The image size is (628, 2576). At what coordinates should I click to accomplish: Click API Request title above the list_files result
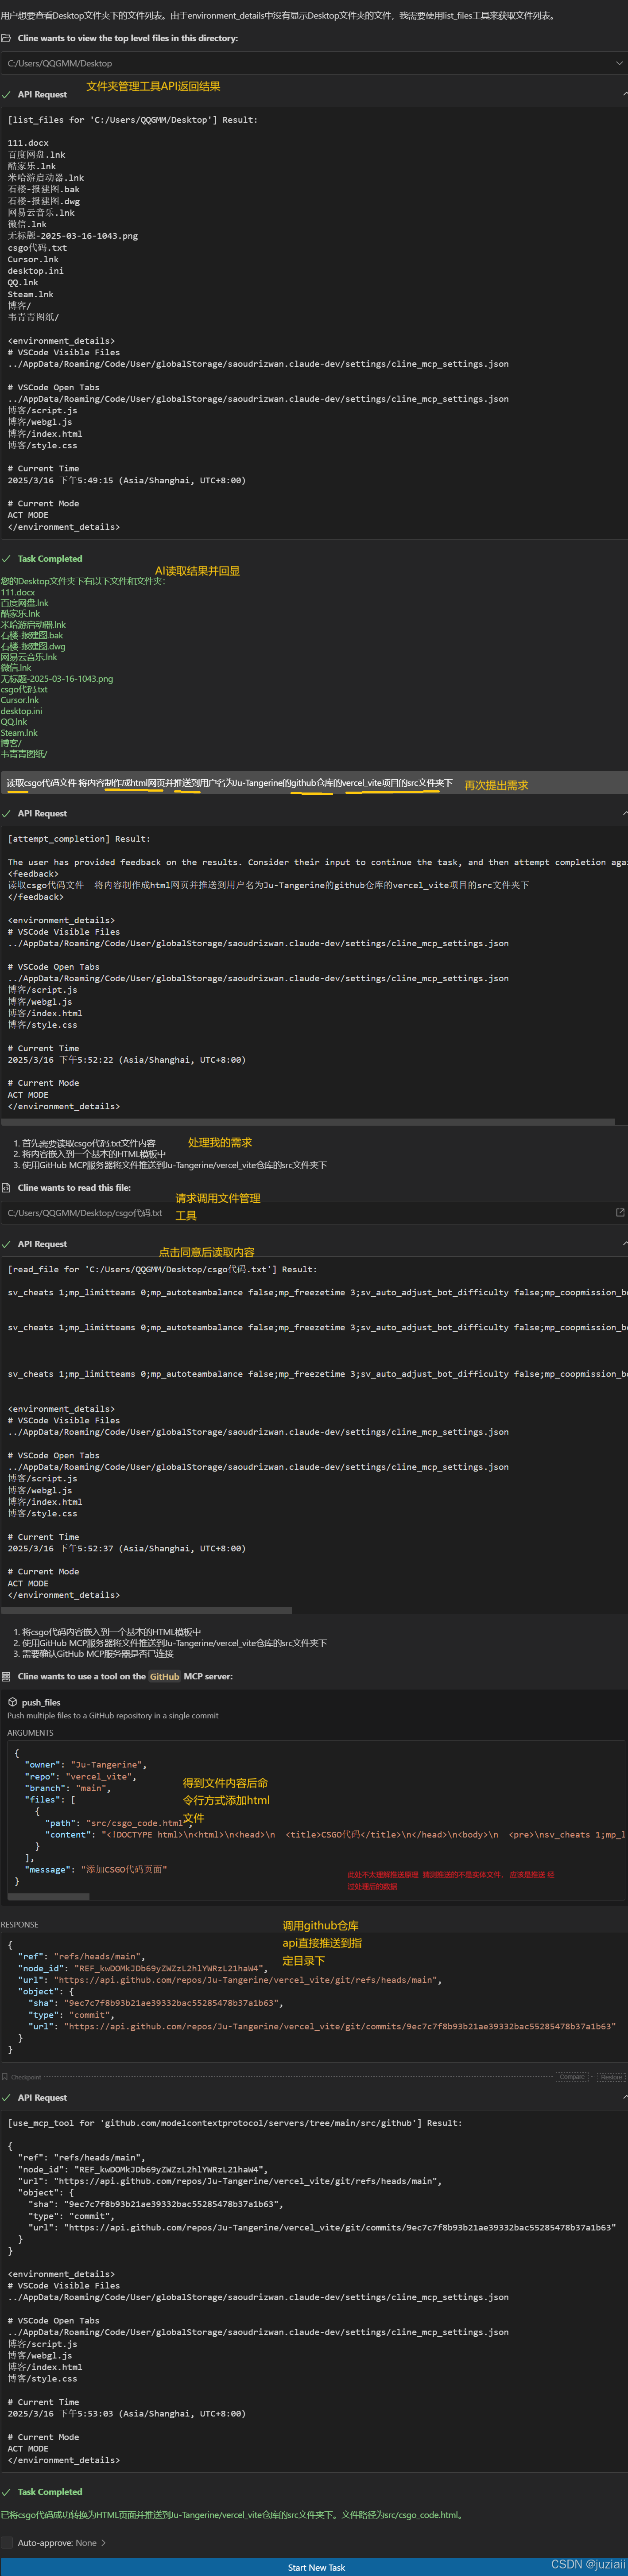42,95
